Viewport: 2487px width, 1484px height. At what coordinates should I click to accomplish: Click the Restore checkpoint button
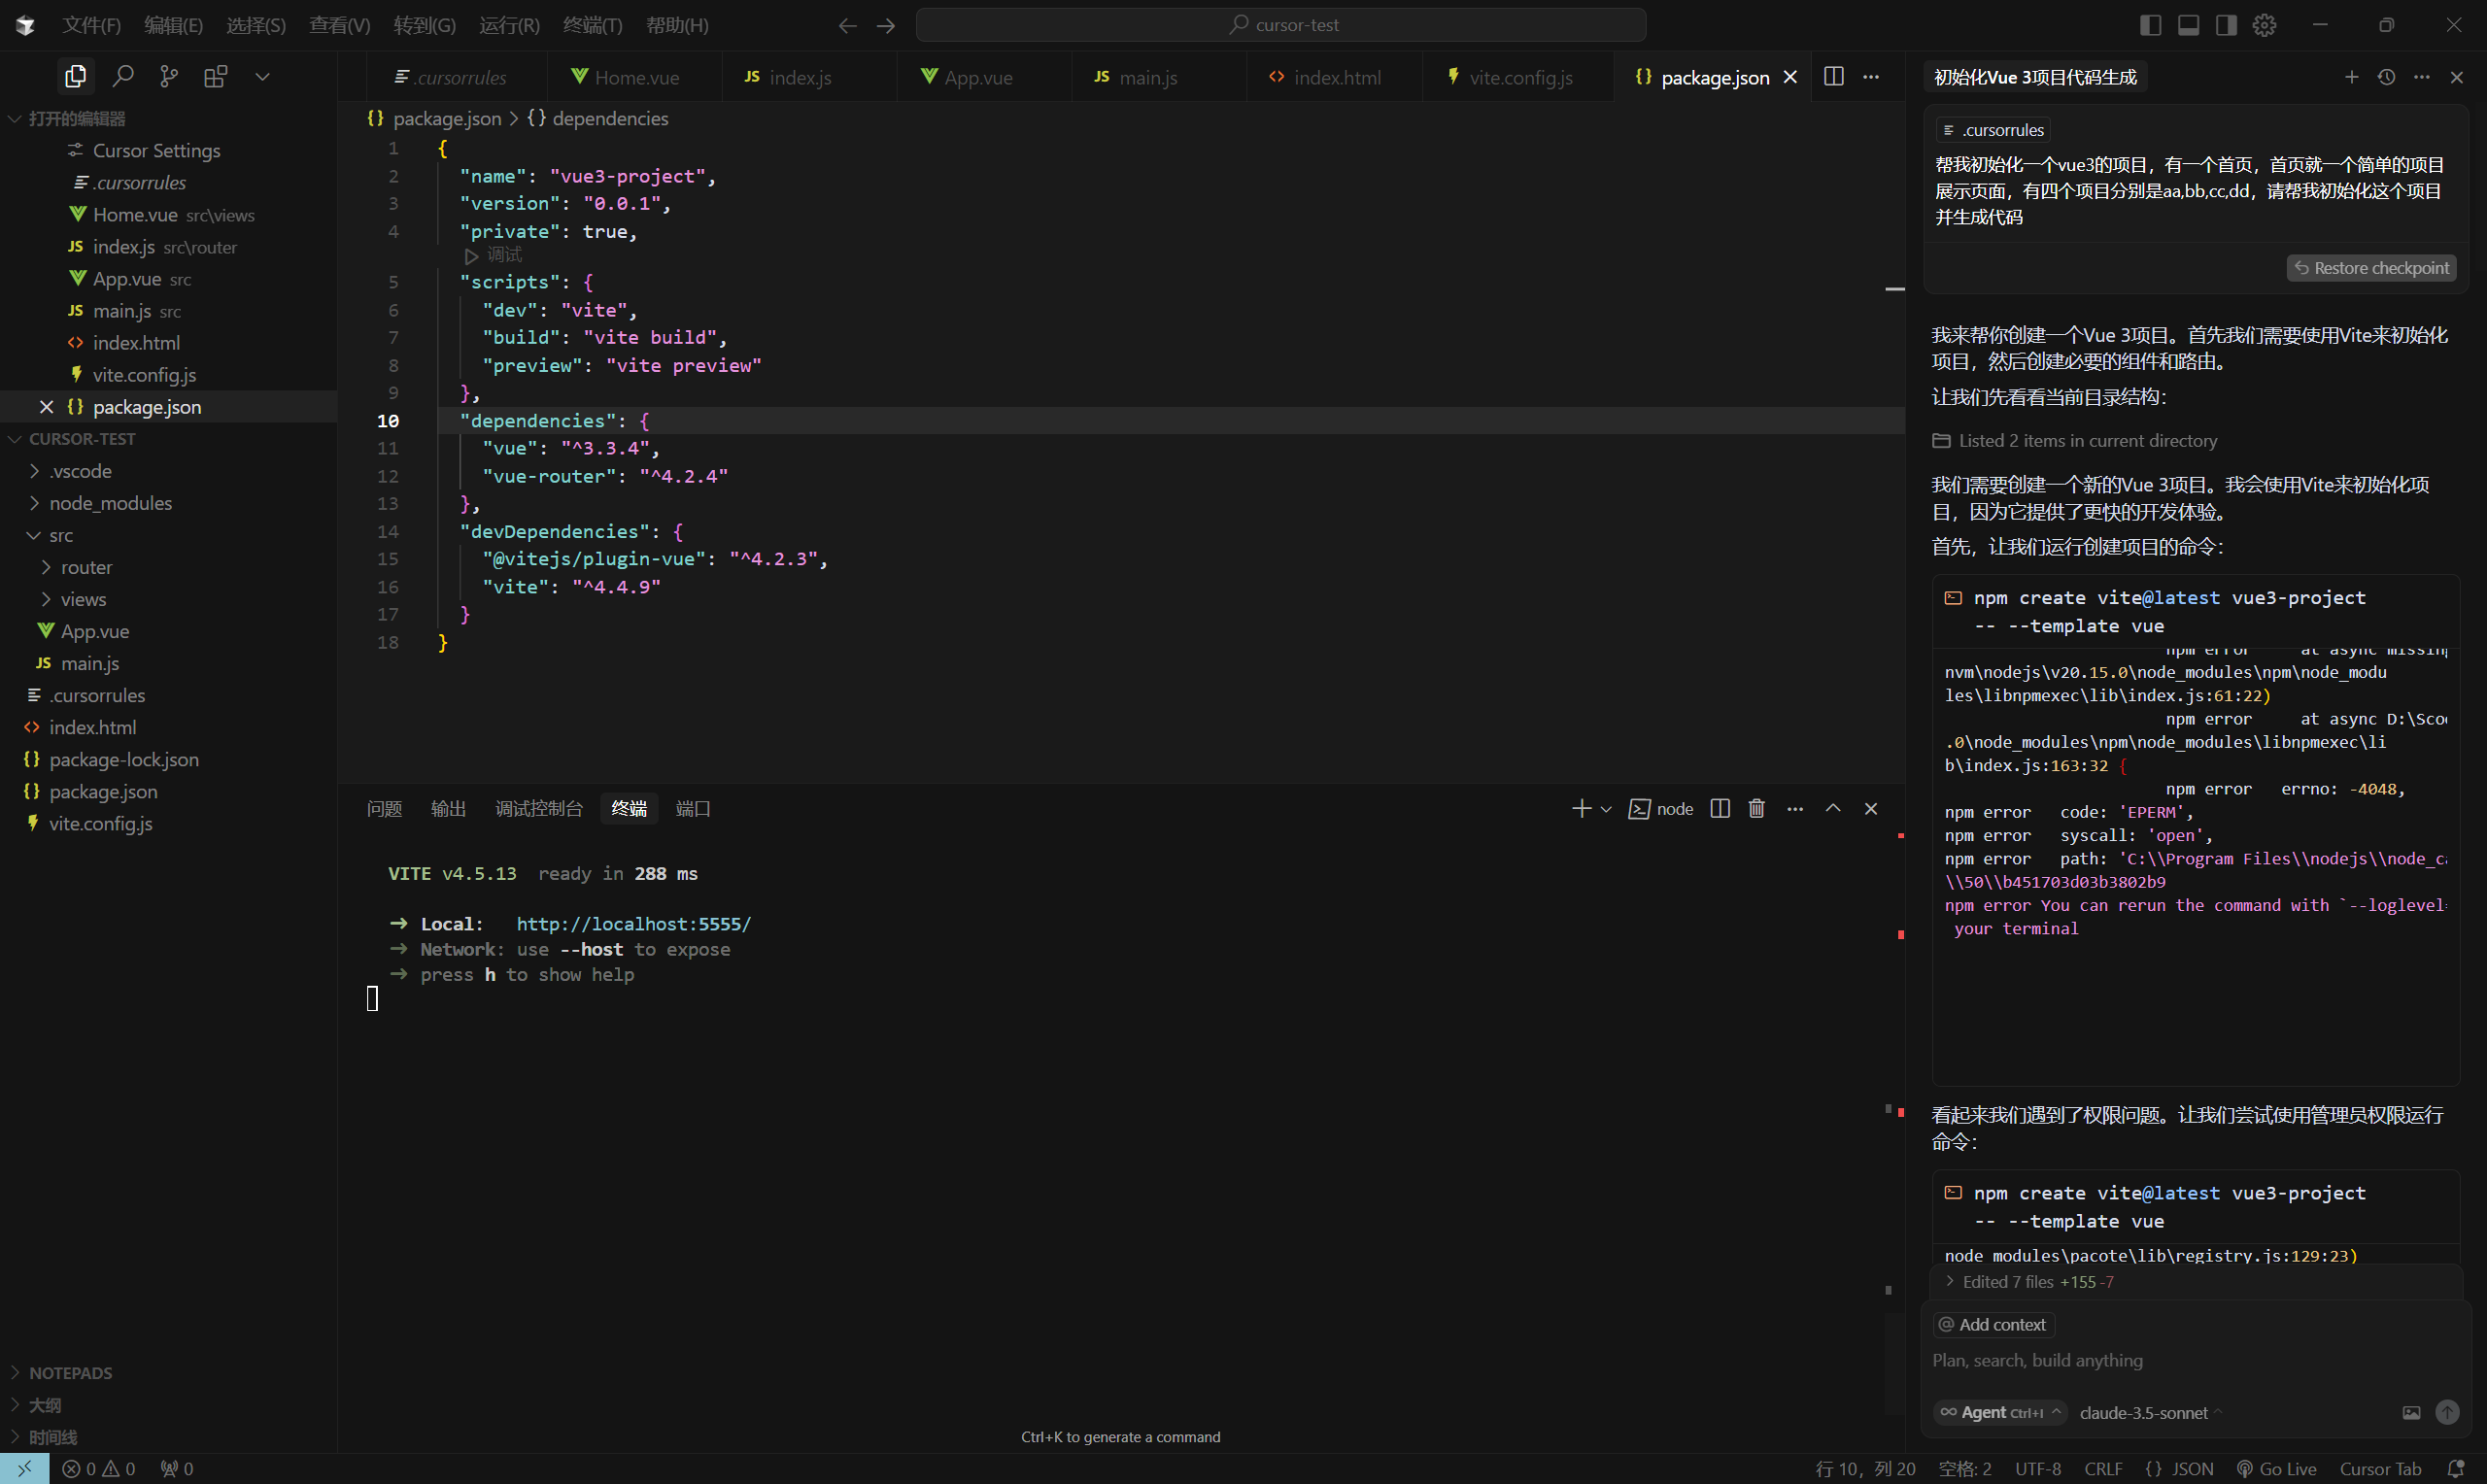[x=2371, y=268]
